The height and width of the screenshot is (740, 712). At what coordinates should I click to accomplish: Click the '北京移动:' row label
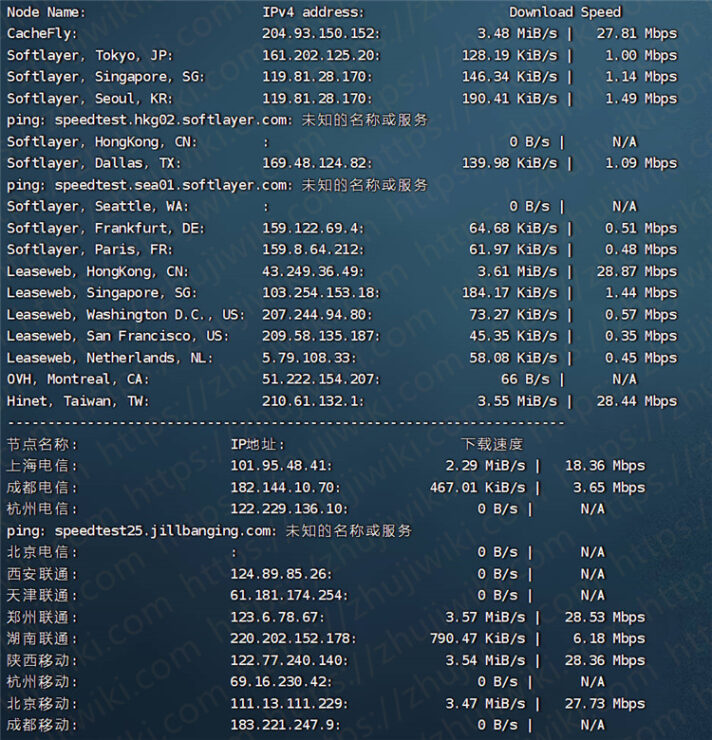(x=42, y=704)
